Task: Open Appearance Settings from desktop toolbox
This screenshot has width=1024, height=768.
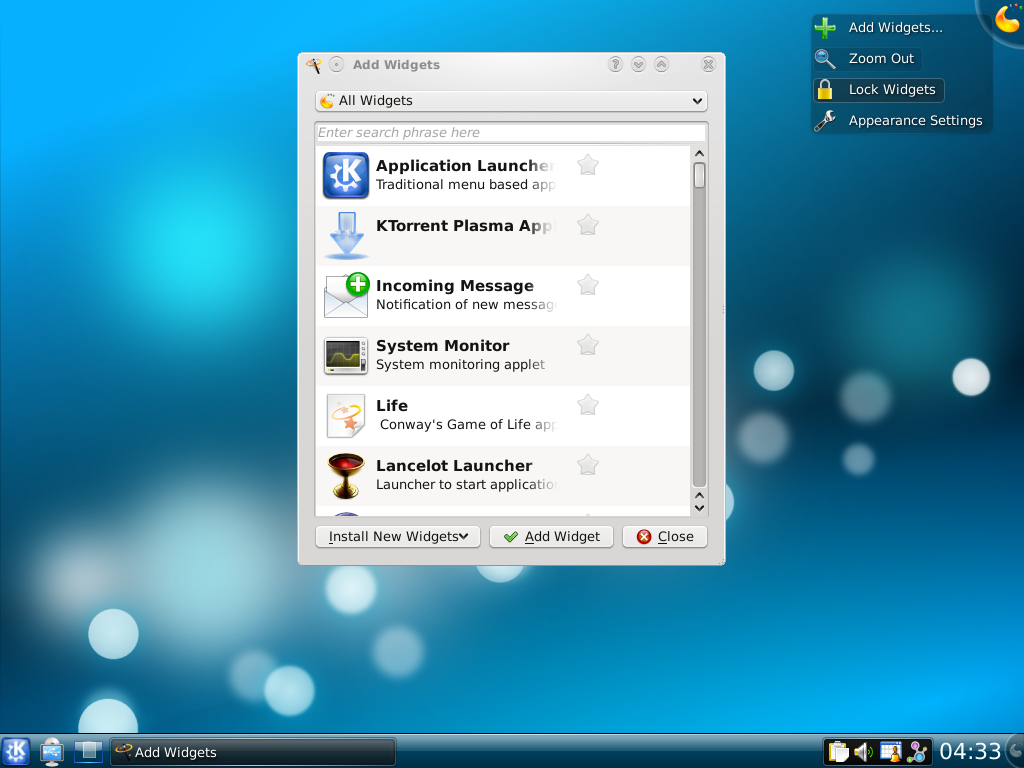Action: click(x=915, y=120)
